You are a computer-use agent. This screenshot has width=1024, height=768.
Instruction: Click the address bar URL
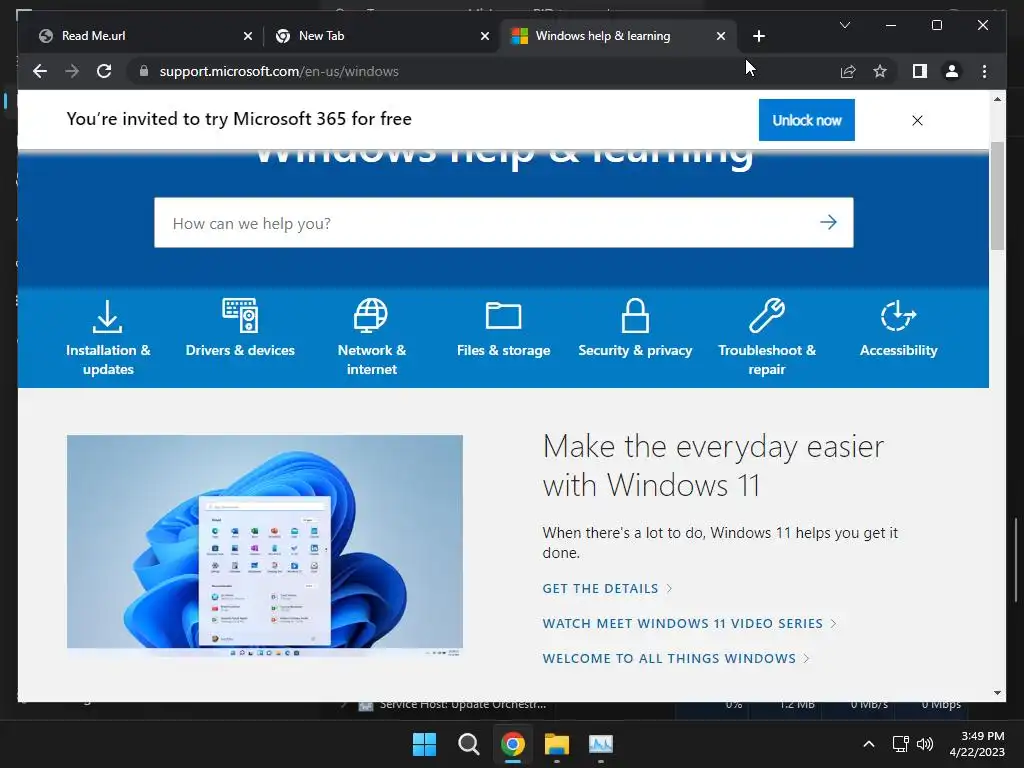pos(279,71)
